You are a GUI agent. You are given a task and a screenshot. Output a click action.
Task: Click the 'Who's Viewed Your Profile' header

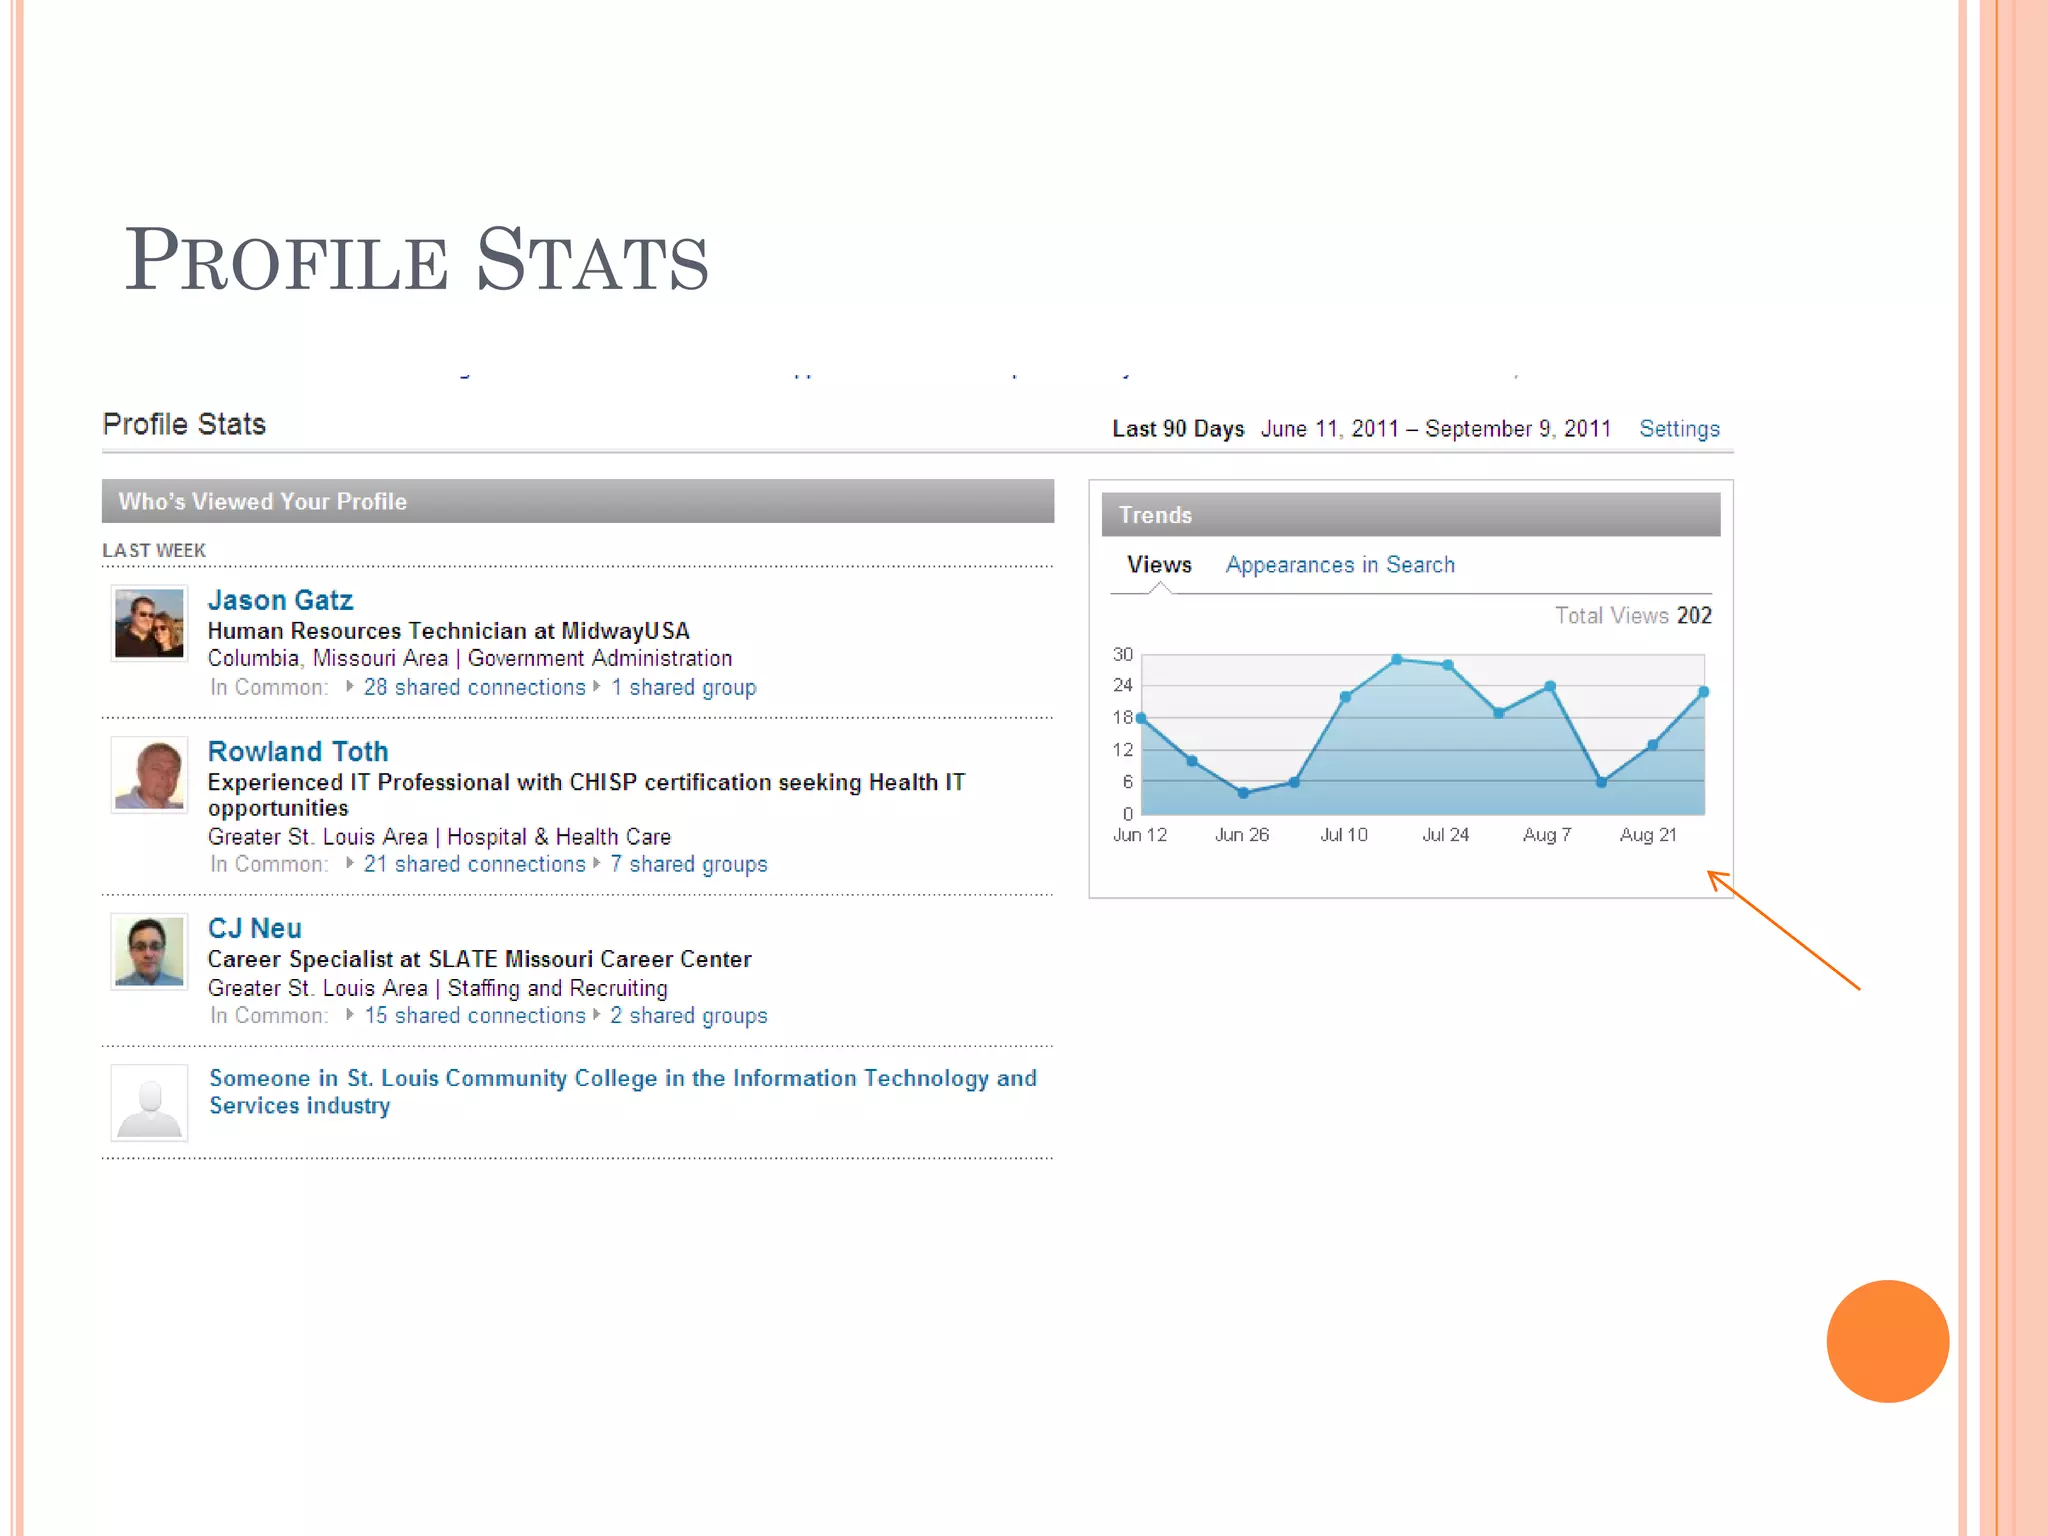click(578, 501)
